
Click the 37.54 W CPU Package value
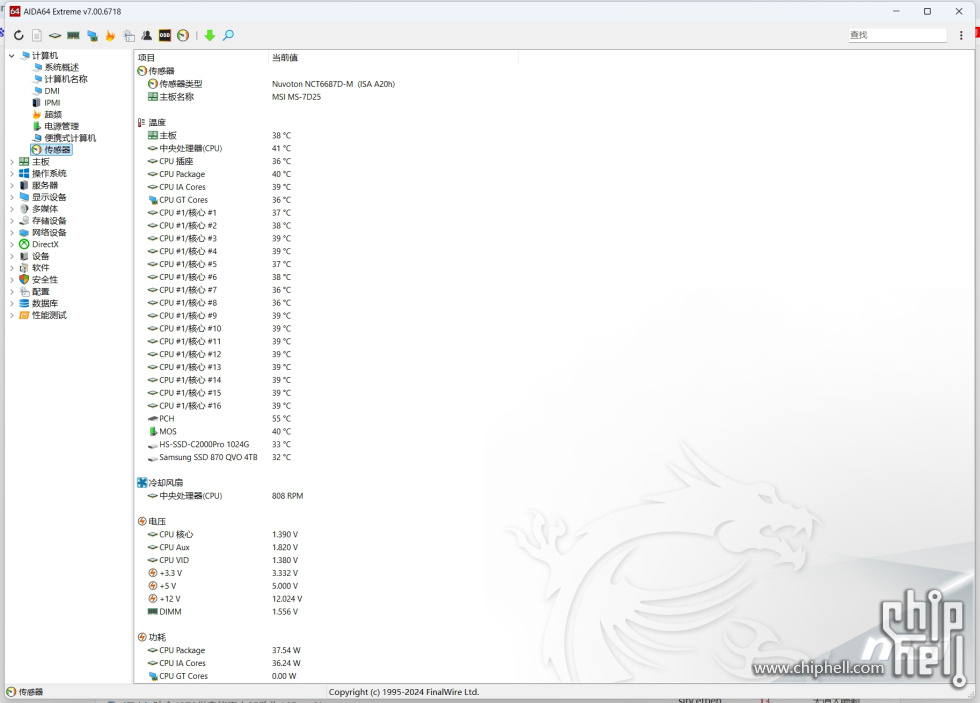286,651
